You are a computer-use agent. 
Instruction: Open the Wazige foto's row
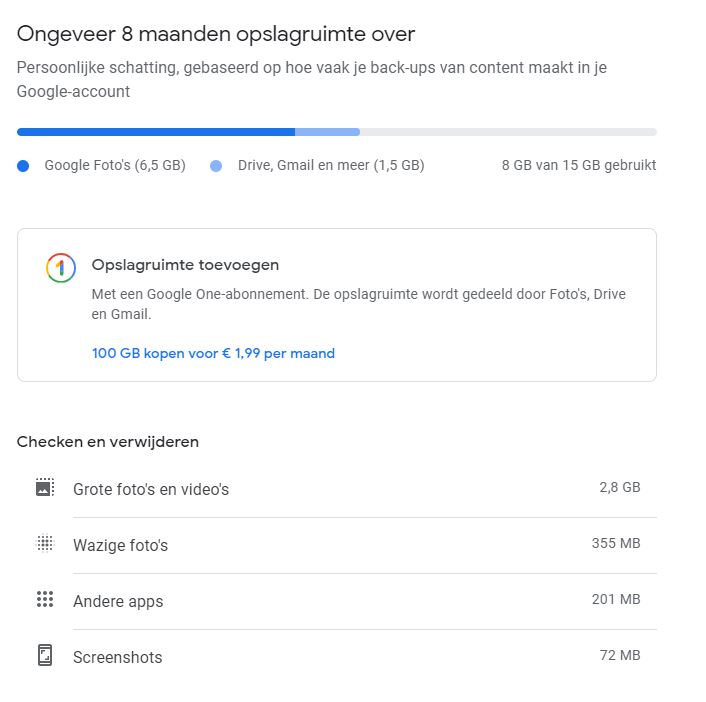(120, 546)
